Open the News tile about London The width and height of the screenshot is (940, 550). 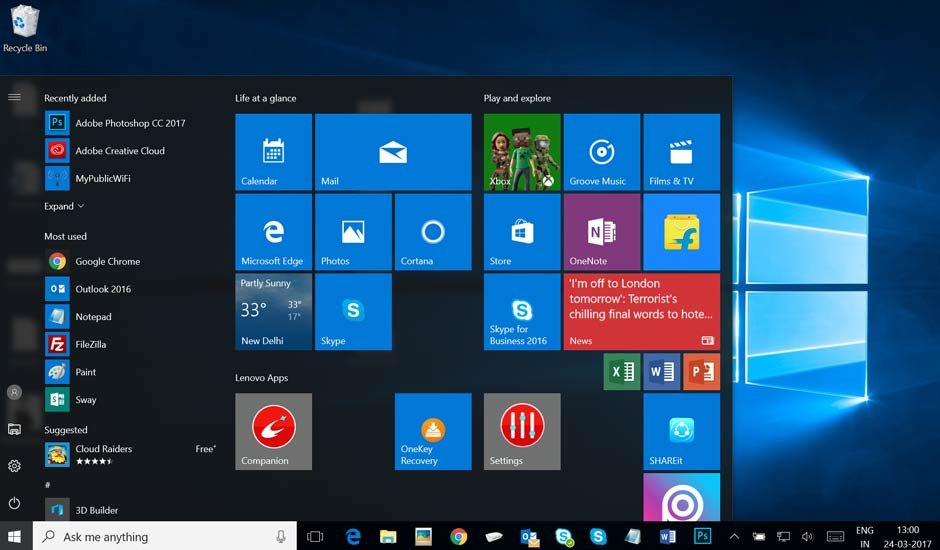(641, 311)
